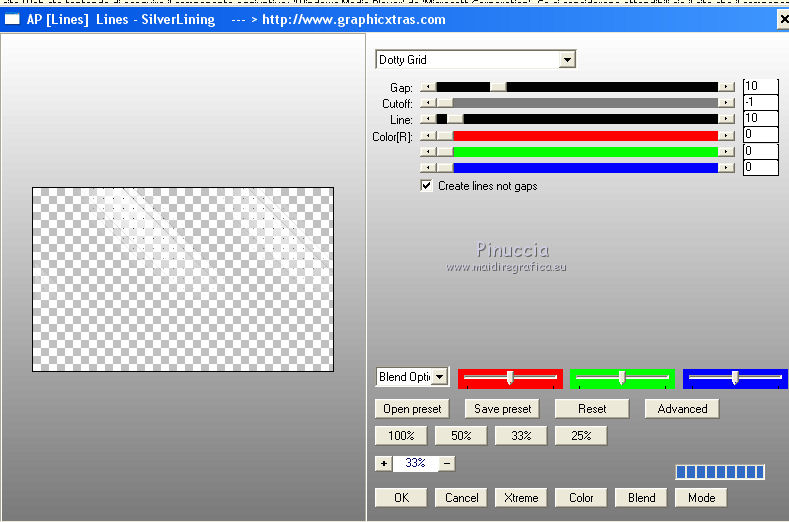The image size is (789, 522).
Task: Click the window system menu icon
Action: pos(12,20)
